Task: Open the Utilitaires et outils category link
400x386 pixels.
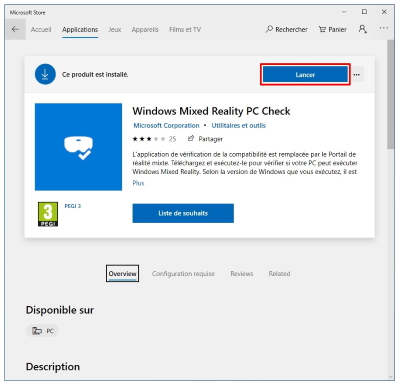Action: pyautogui.click(x=239, y=126)
